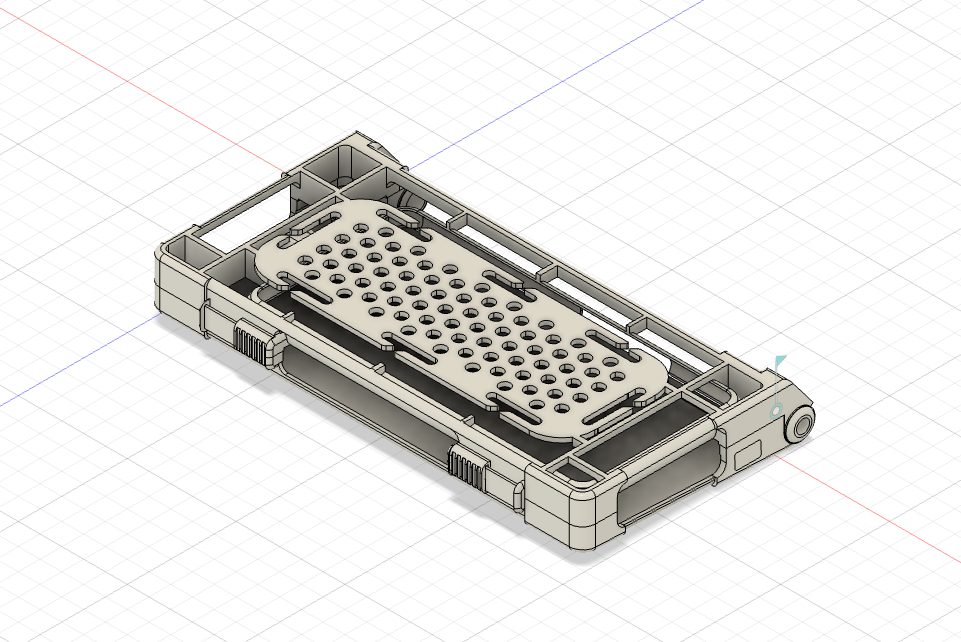Select the perforated plate's top face
961x642 pixels.
click(460, 319)
